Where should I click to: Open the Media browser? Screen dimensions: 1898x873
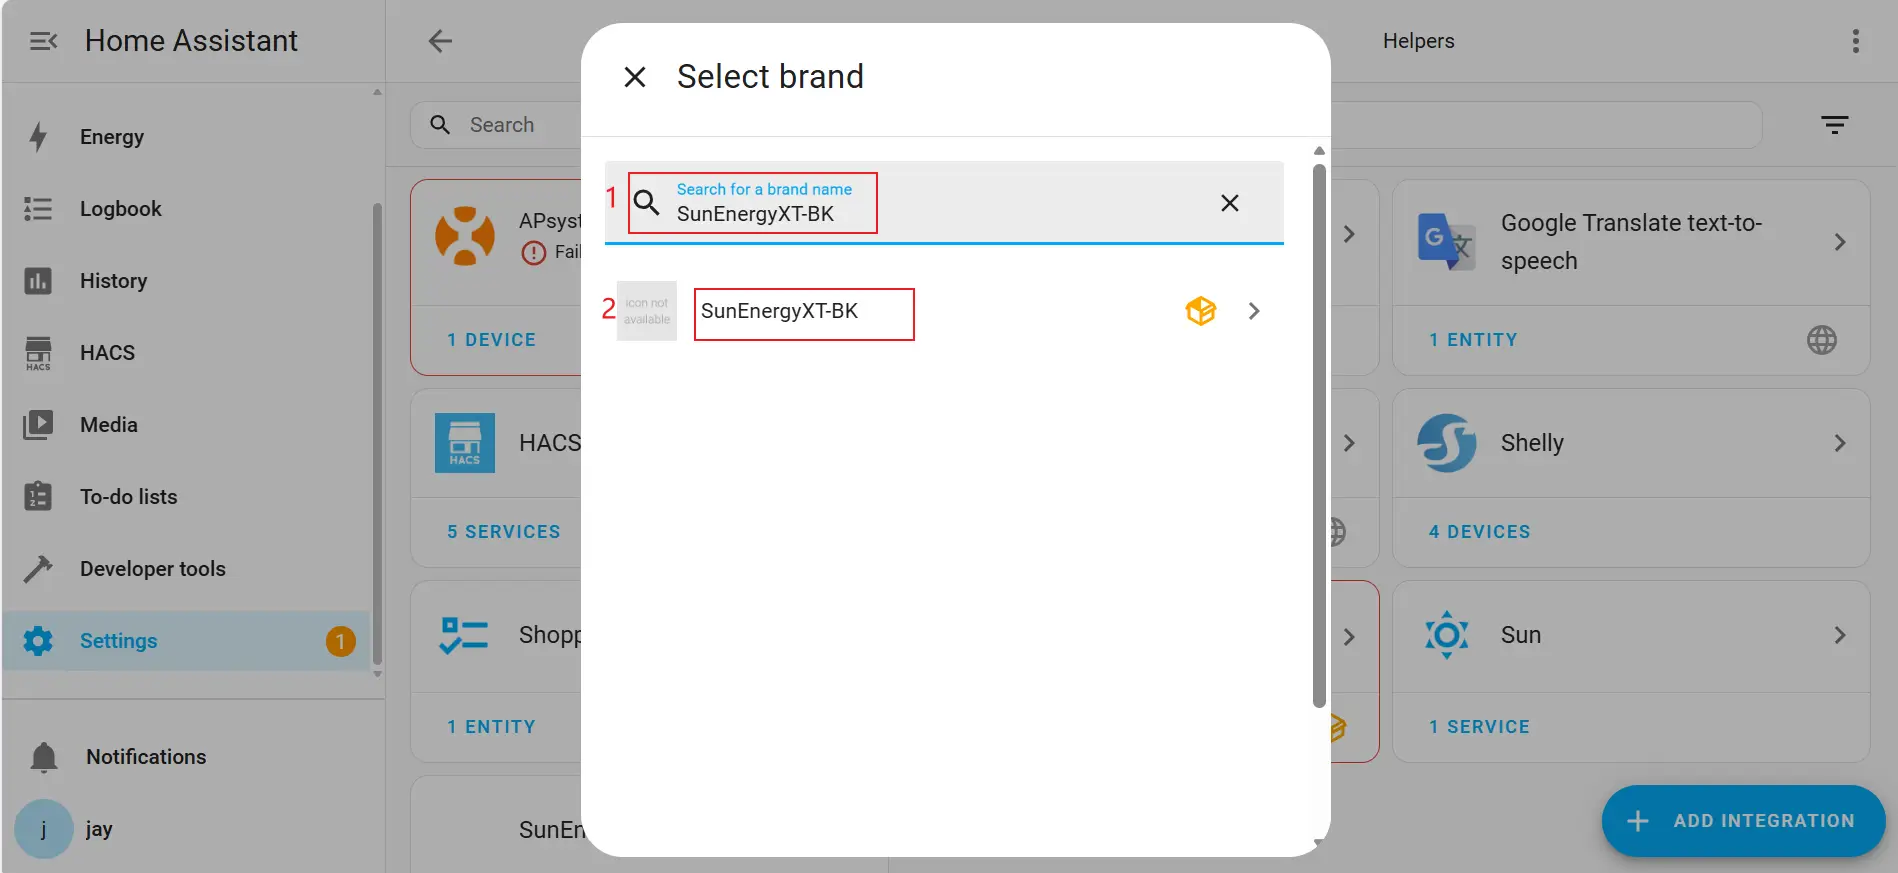(x=108, y=425)
